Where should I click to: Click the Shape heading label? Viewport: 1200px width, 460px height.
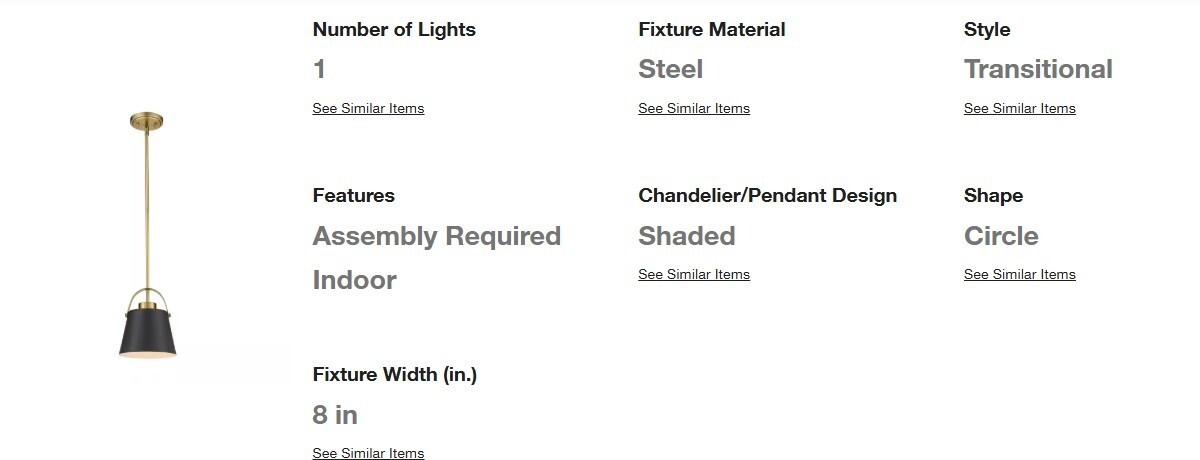tap(993, 196)
